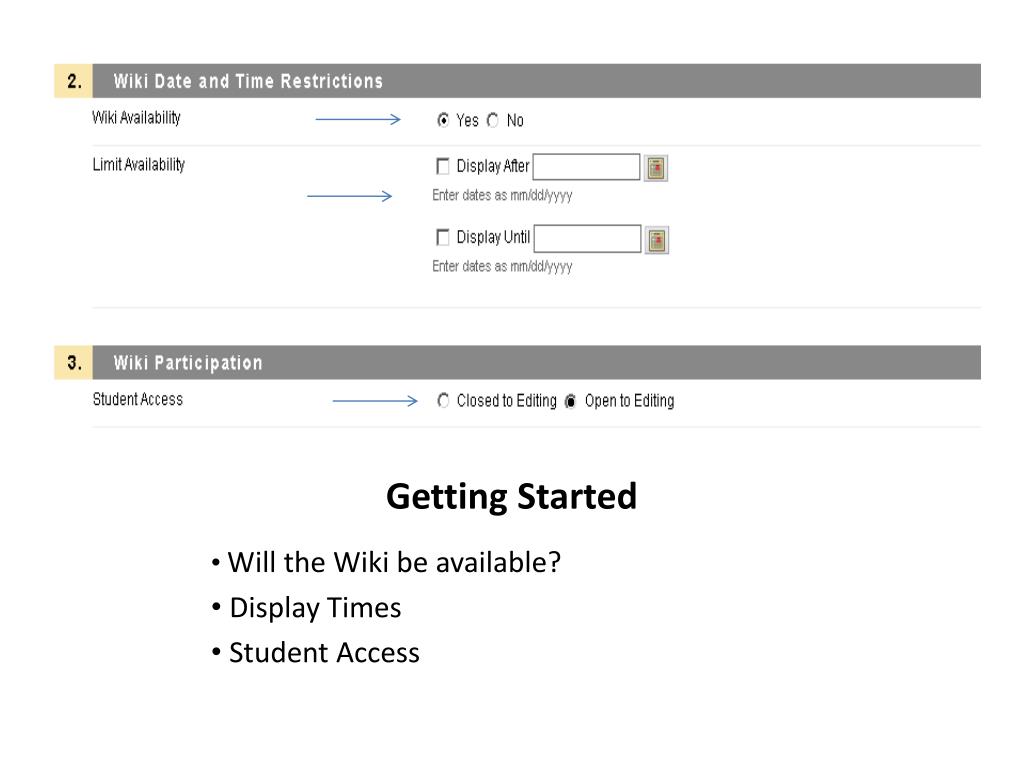
Task: Choose Open to Editing student access
Action: pyautogui.click(x=570, y=401)
